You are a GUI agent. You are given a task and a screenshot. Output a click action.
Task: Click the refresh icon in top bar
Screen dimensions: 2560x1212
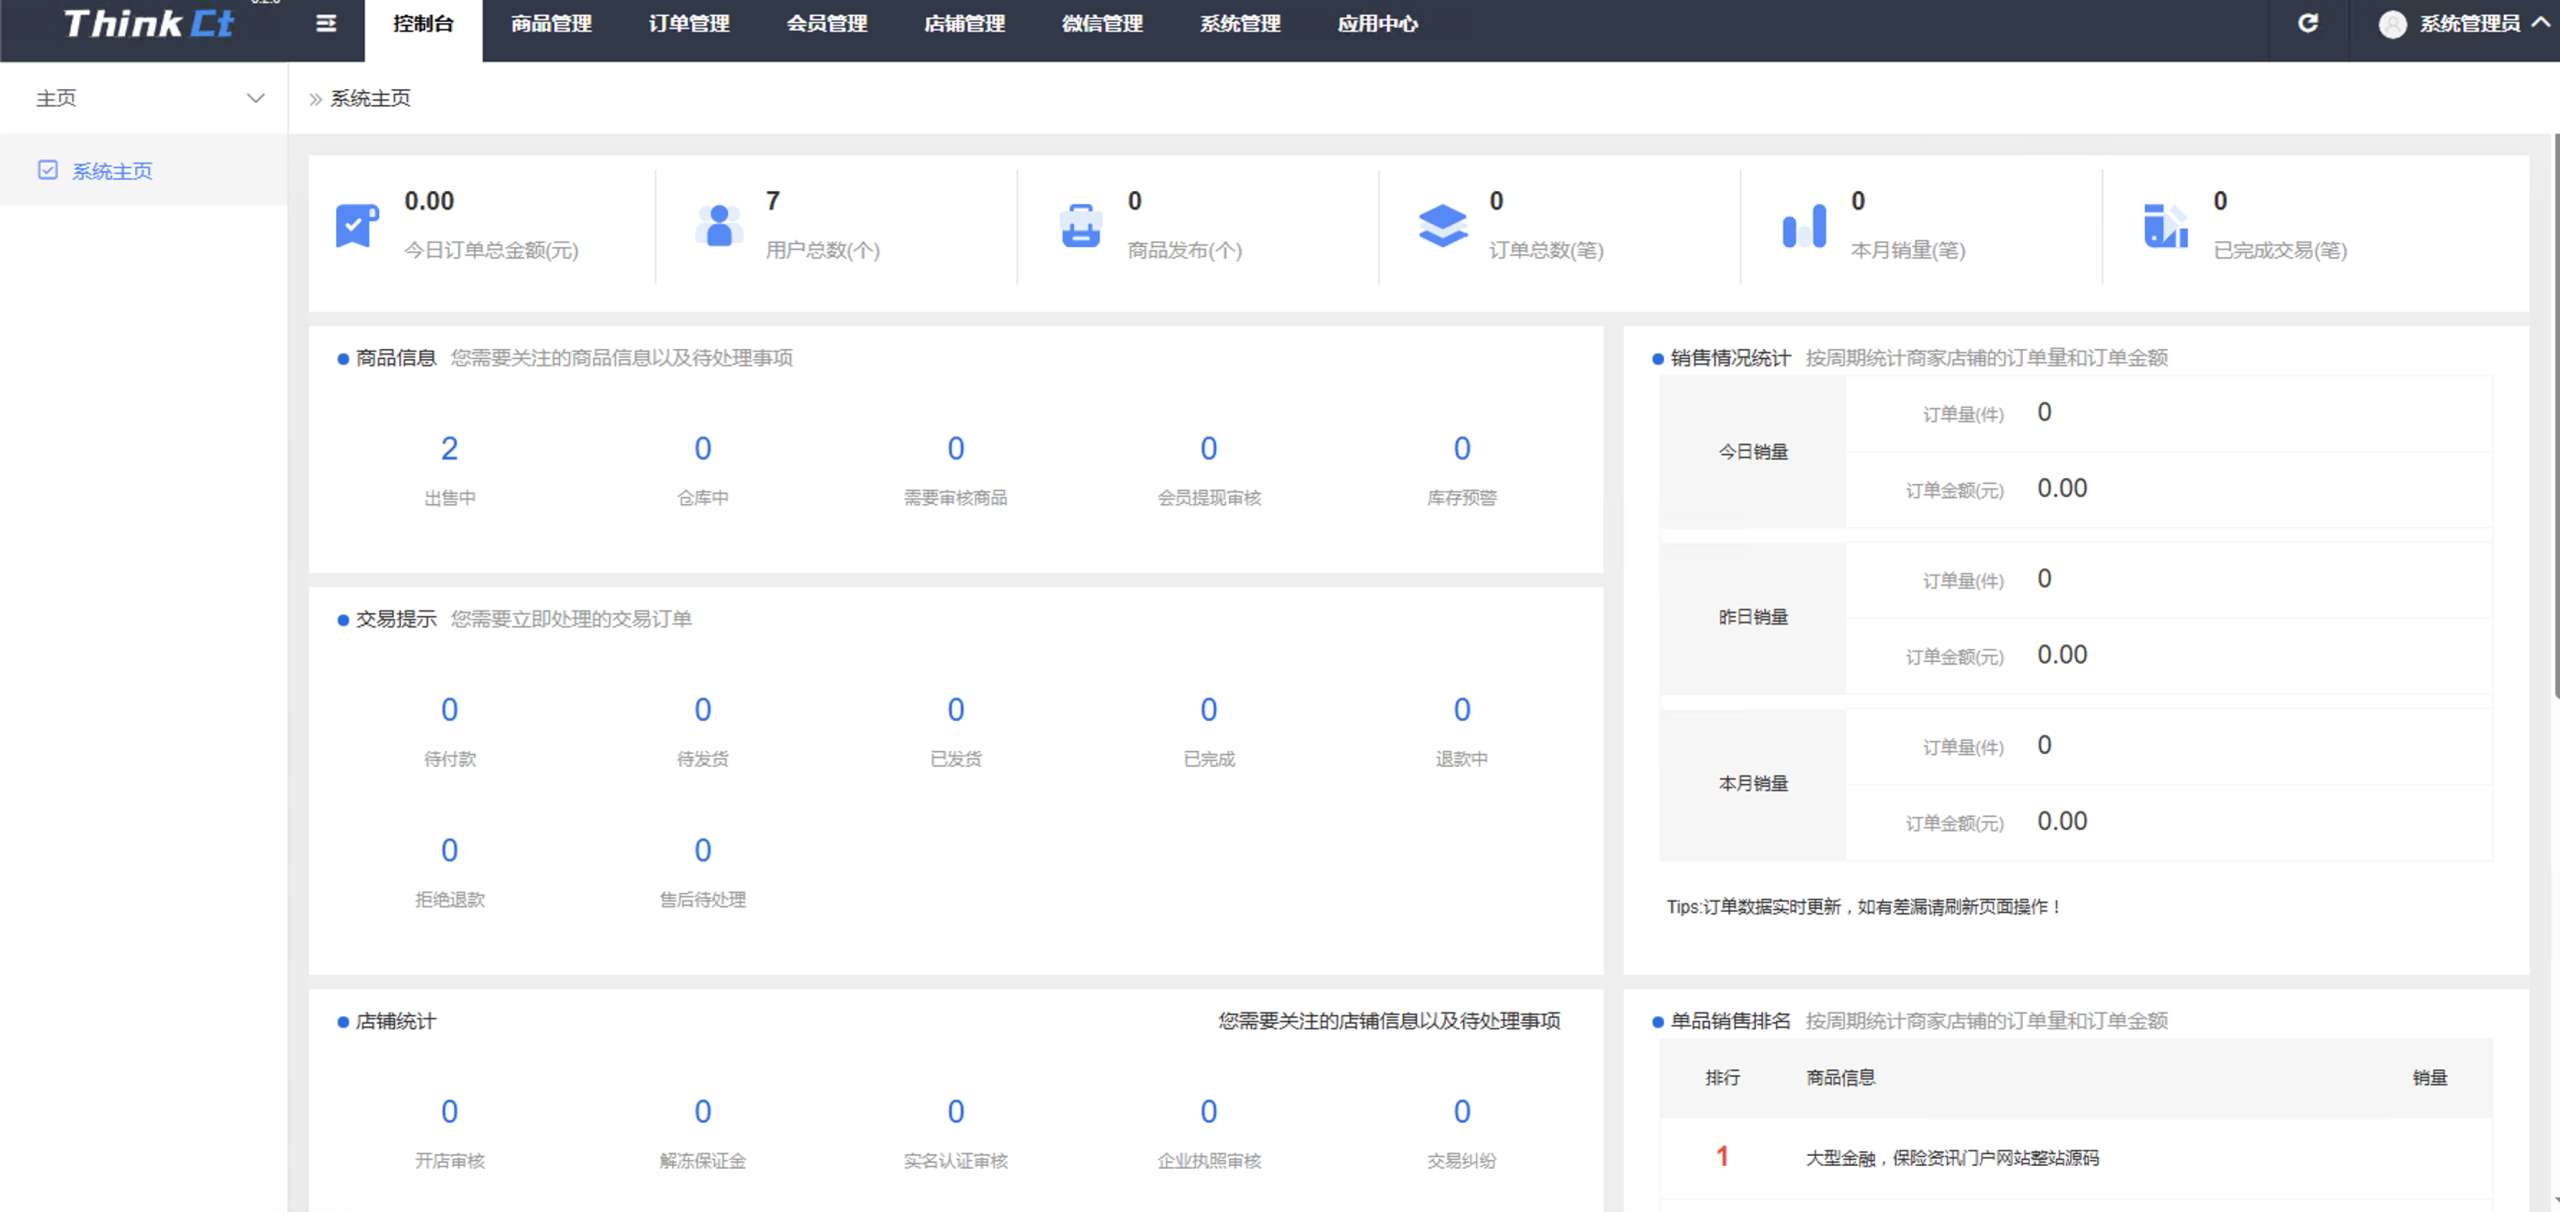[2308, 23]
